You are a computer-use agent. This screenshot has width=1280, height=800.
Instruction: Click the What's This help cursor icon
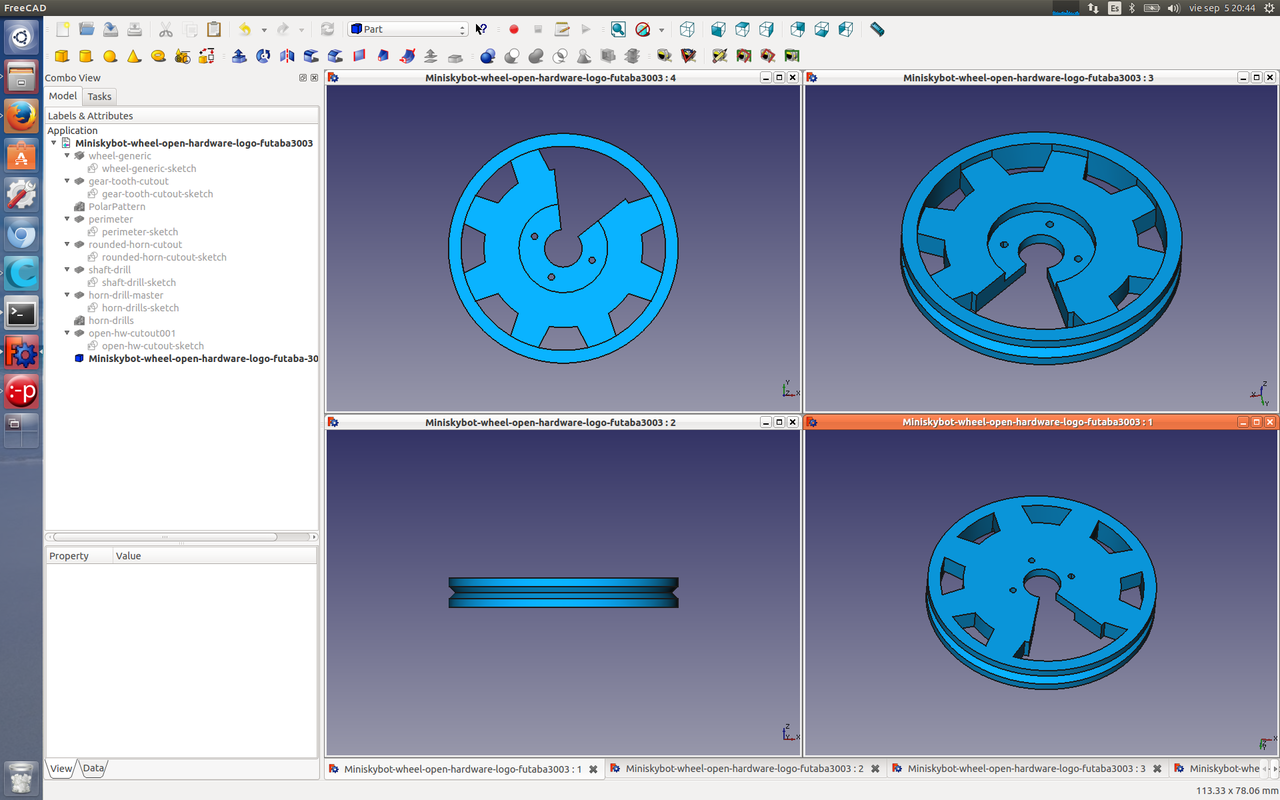tap(481, 30)
